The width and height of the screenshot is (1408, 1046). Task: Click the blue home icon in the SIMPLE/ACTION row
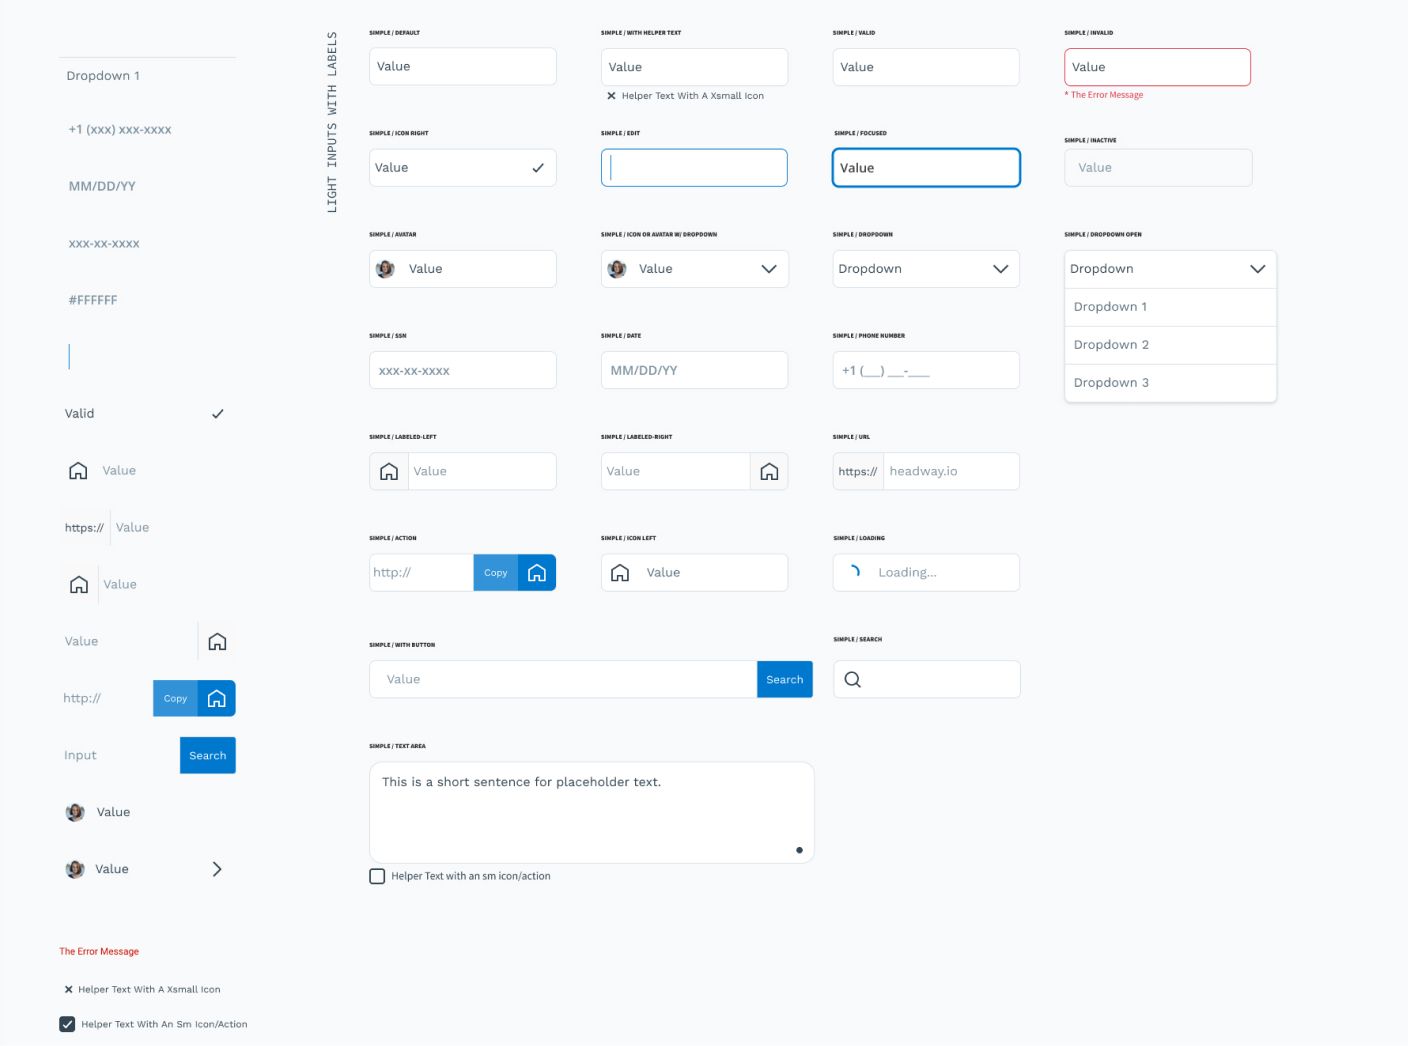pos(537,572)
